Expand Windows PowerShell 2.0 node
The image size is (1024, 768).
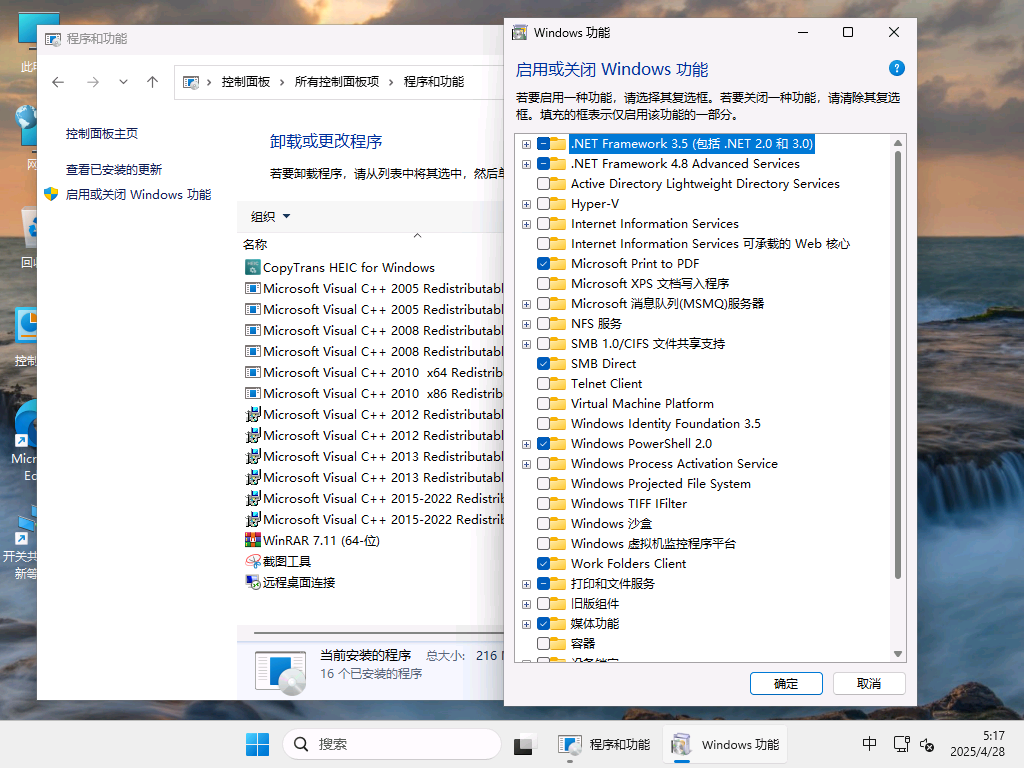(x=526, y=444)
